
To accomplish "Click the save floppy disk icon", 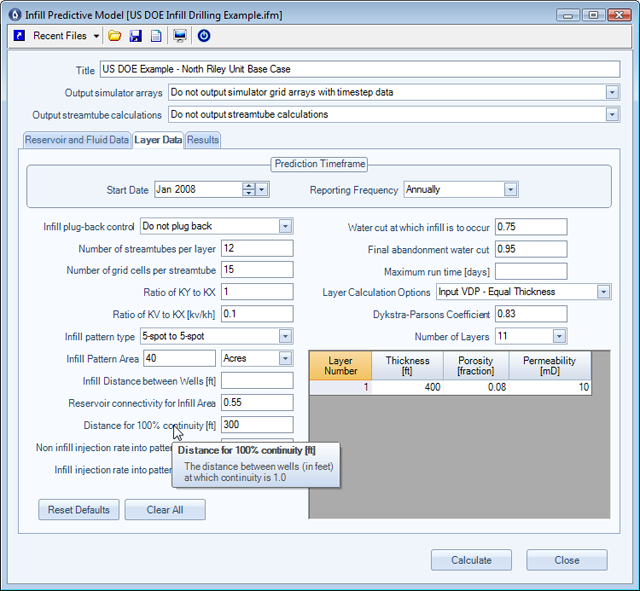I will 136,36.
